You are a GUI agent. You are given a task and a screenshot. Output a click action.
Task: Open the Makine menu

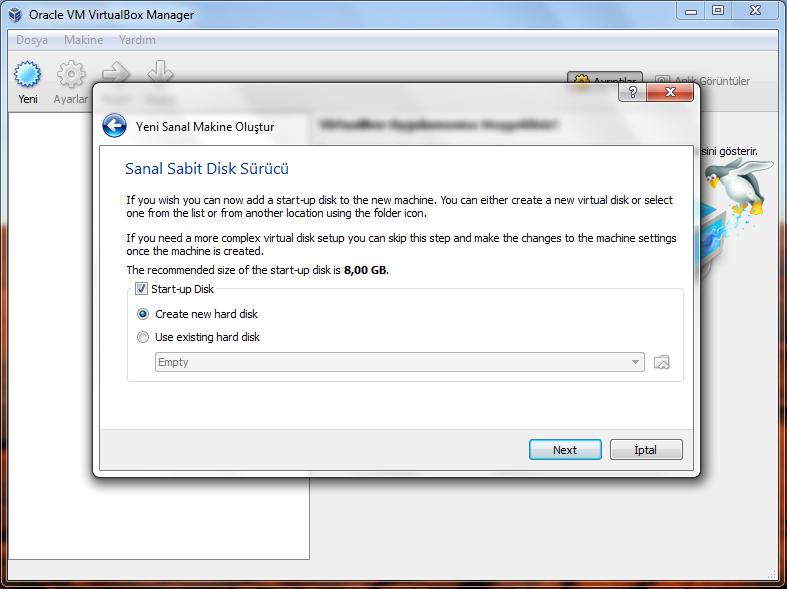point(83,40)
